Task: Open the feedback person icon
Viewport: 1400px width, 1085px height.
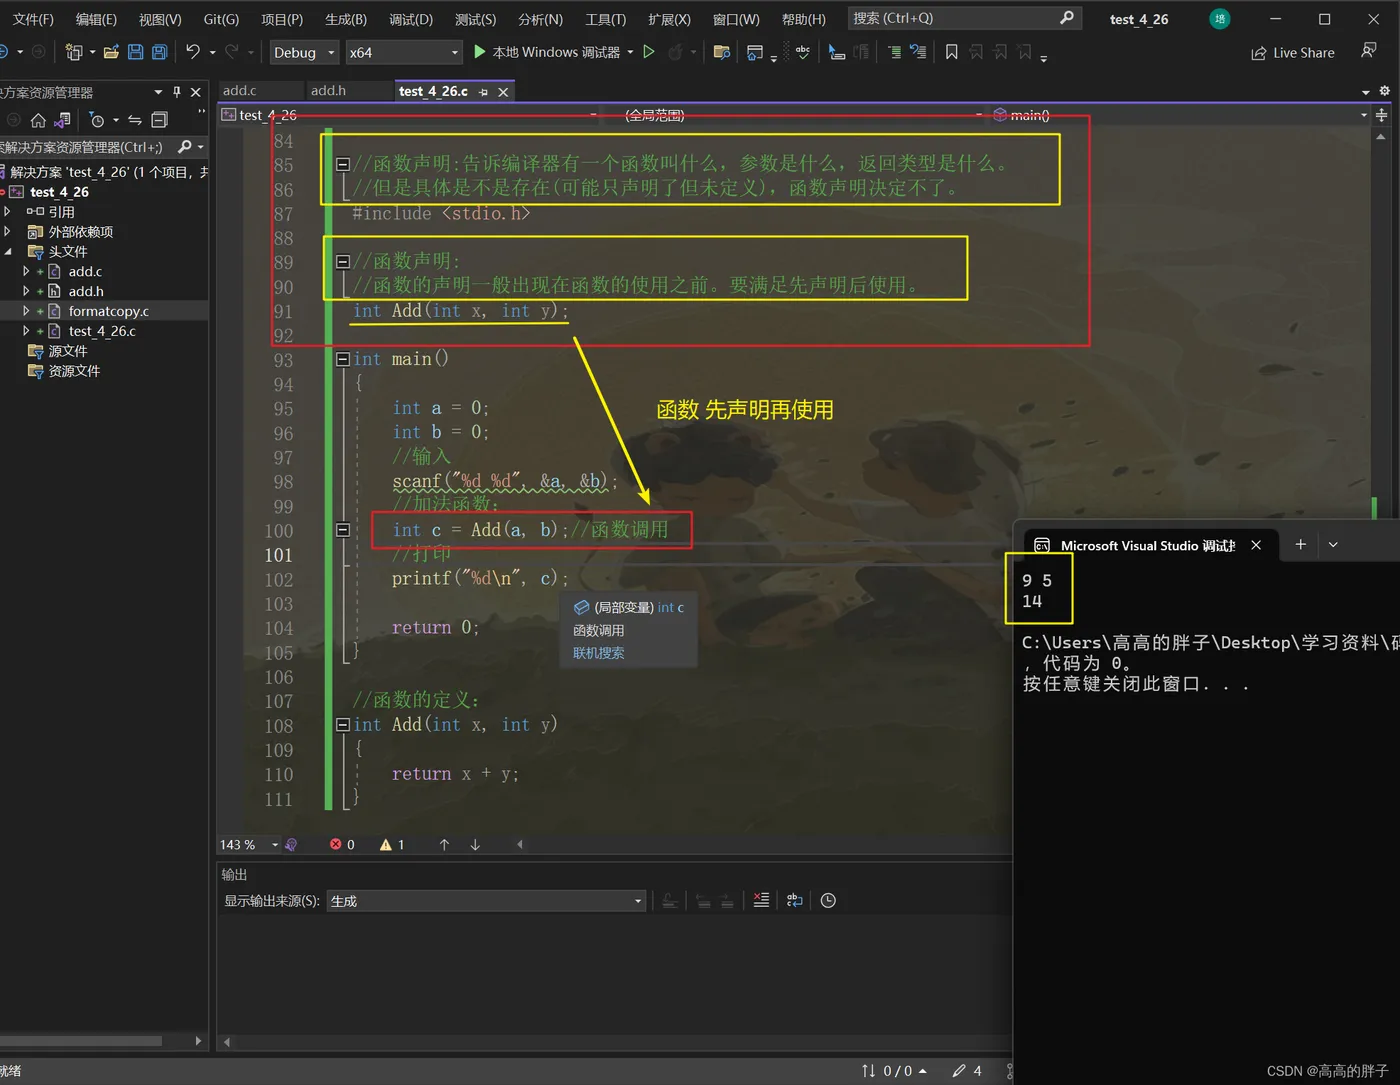Action: click(x=1369, y=51)
